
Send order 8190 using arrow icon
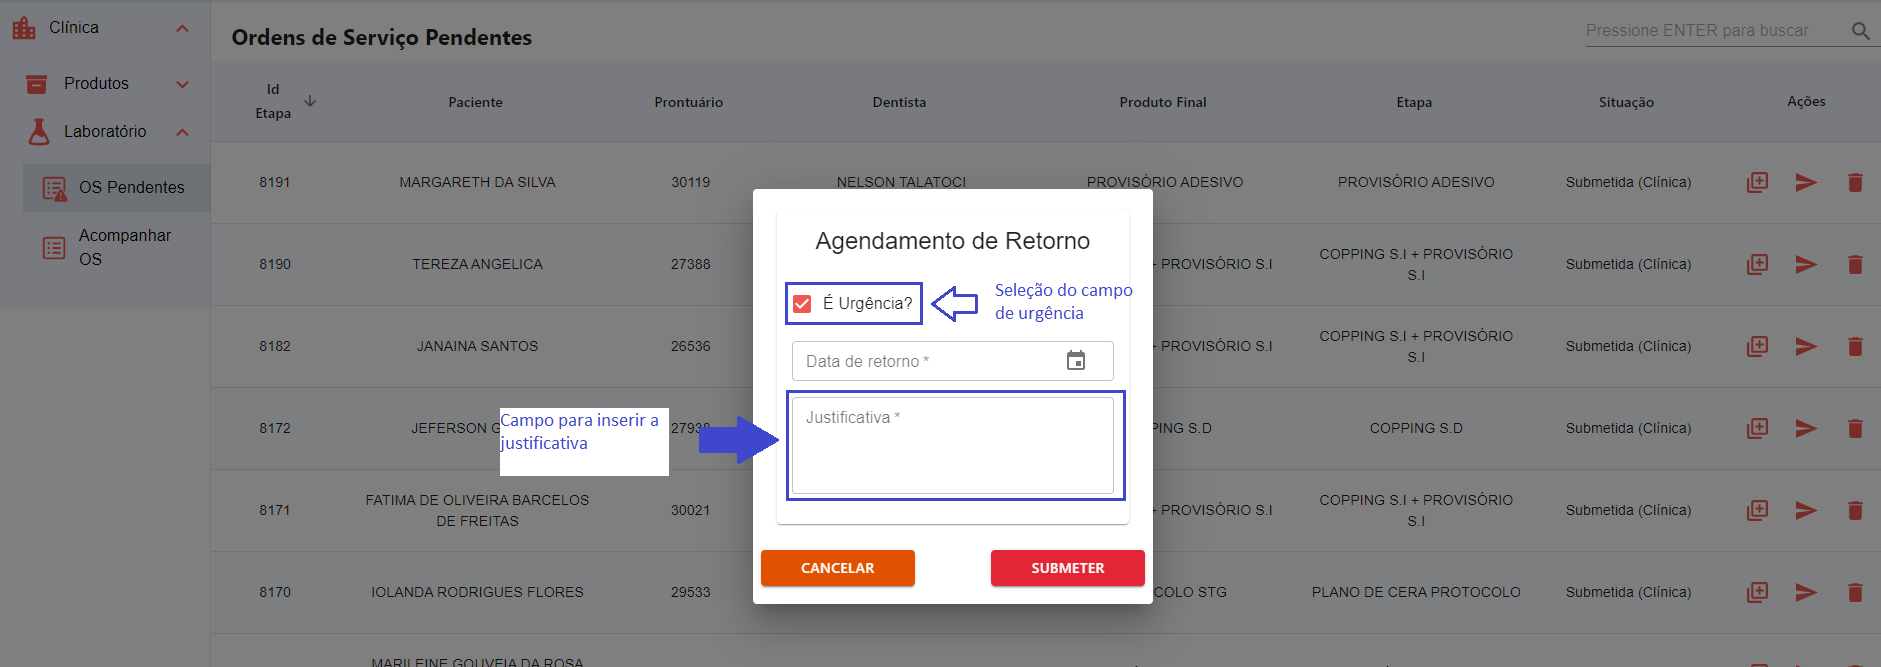1805,264
